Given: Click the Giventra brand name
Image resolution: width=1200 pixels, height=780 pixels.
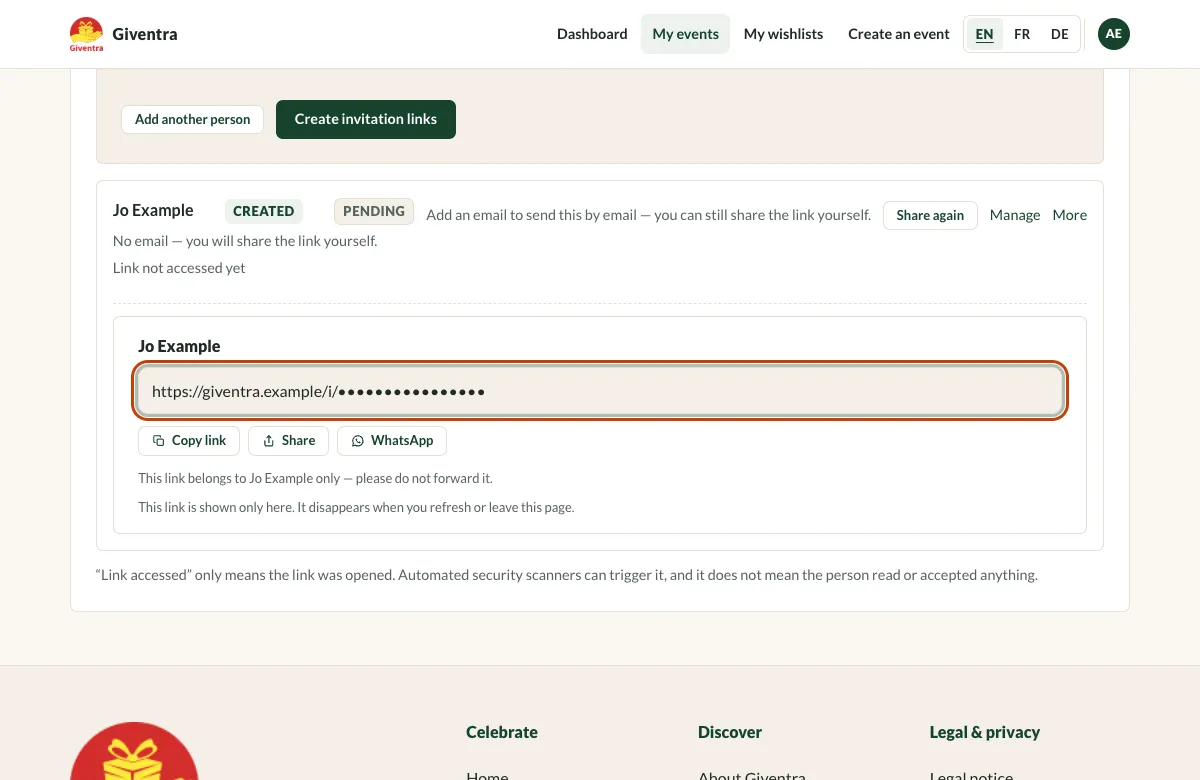Looking at the screenshot, I should [145, 34].
